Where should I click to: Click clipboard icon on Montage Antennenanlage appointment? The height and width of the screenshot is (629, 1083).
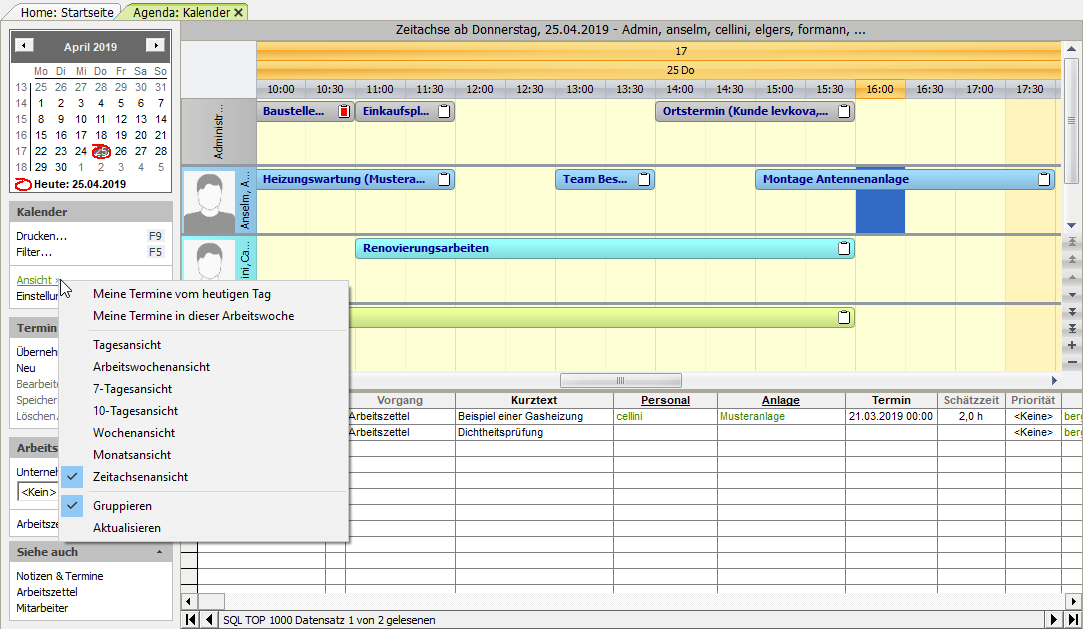[1044, 180]
